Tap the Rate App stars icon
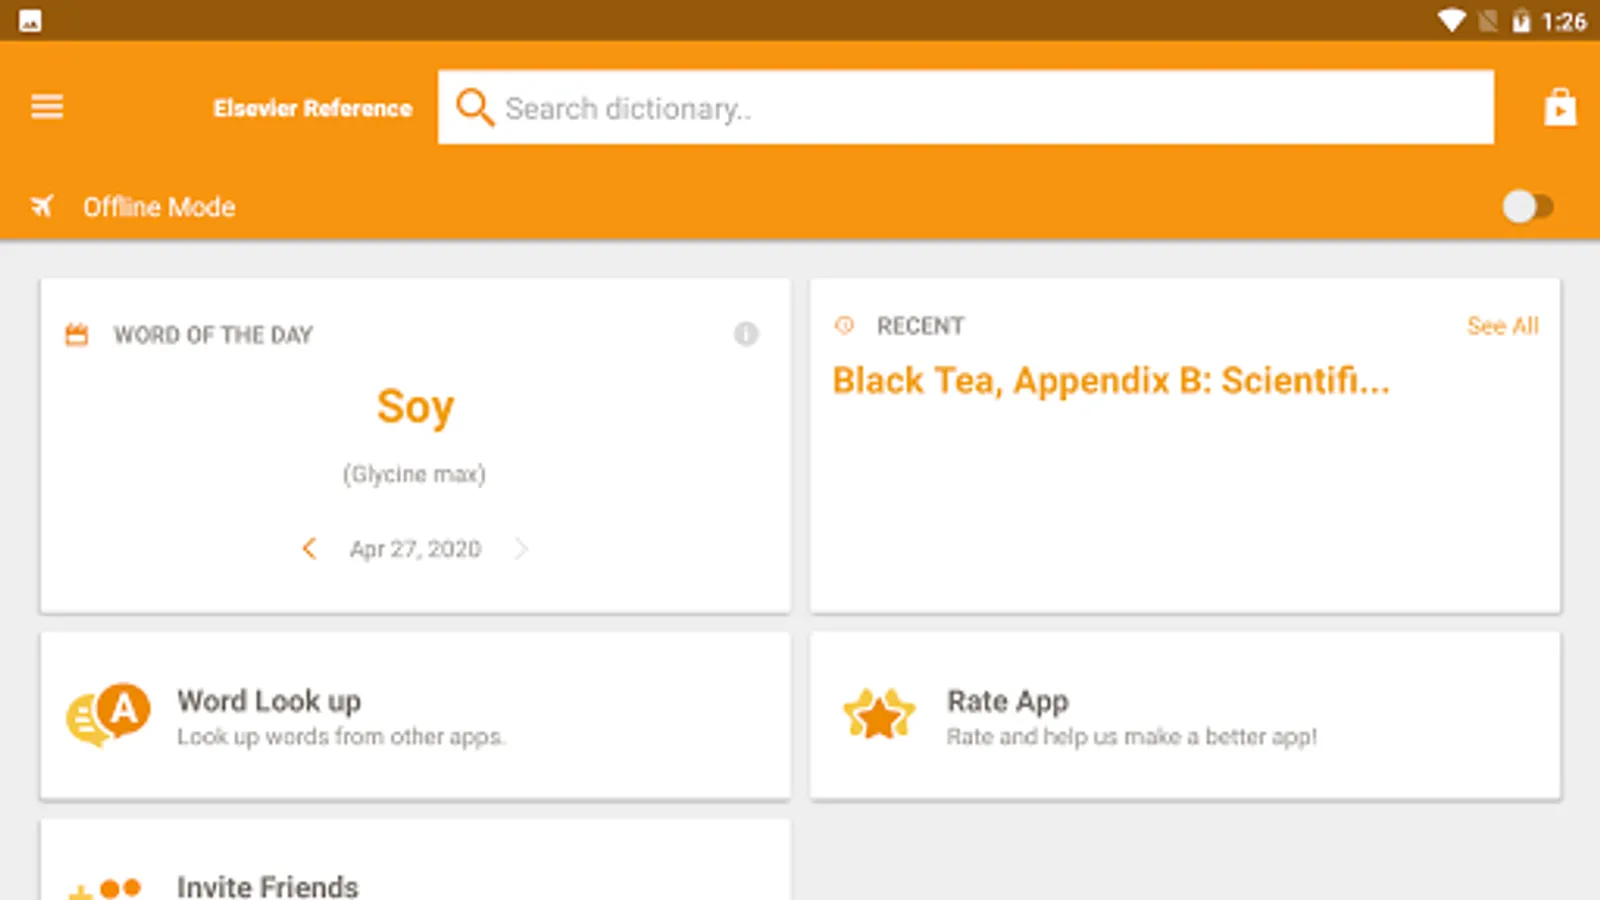The image size is (1600, 900). pos(879,714)
